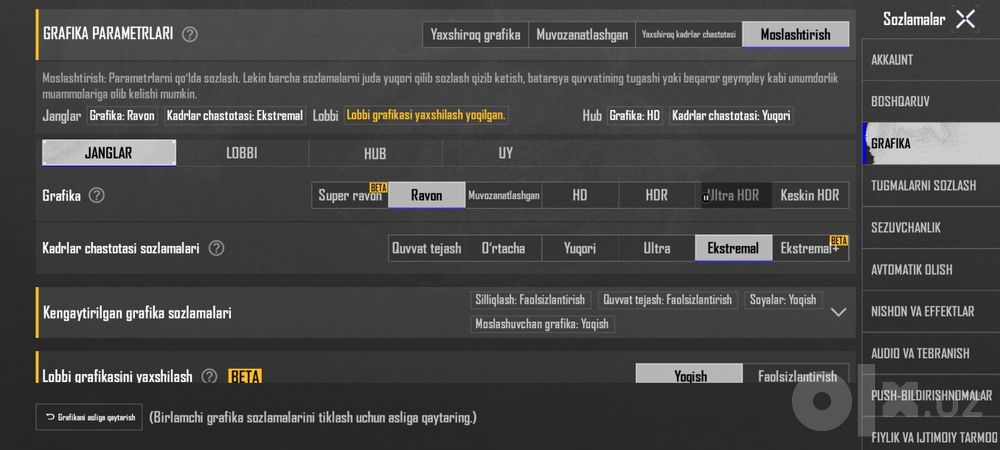Open GRAFIKA settings section
The height and width of the screenshot is (450, 1000).
click(x=930, y=143)
